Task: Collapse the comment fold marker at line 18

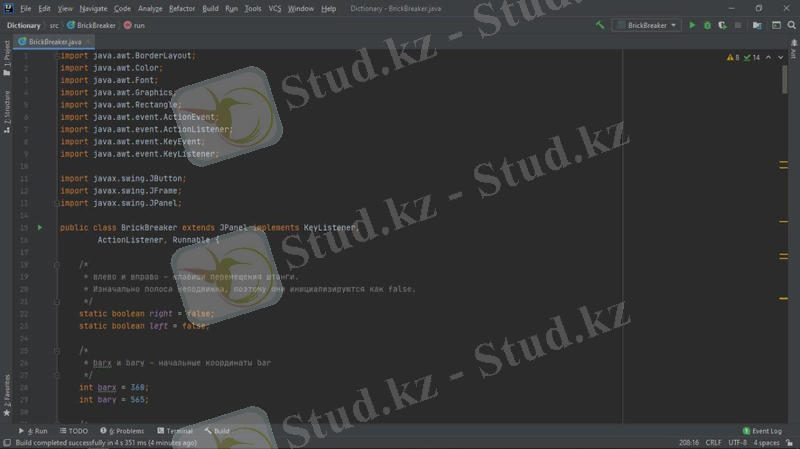Action: [57, 265]
